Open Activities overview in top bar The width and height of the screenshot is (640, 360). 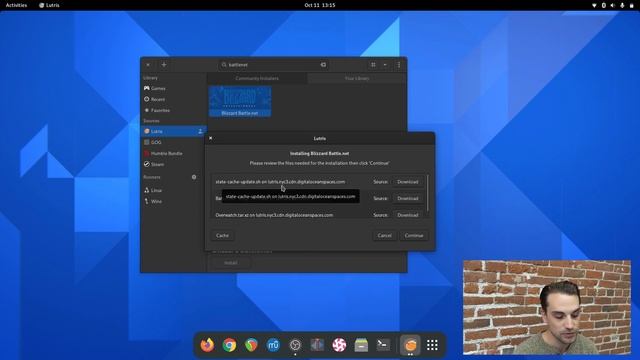16,5
